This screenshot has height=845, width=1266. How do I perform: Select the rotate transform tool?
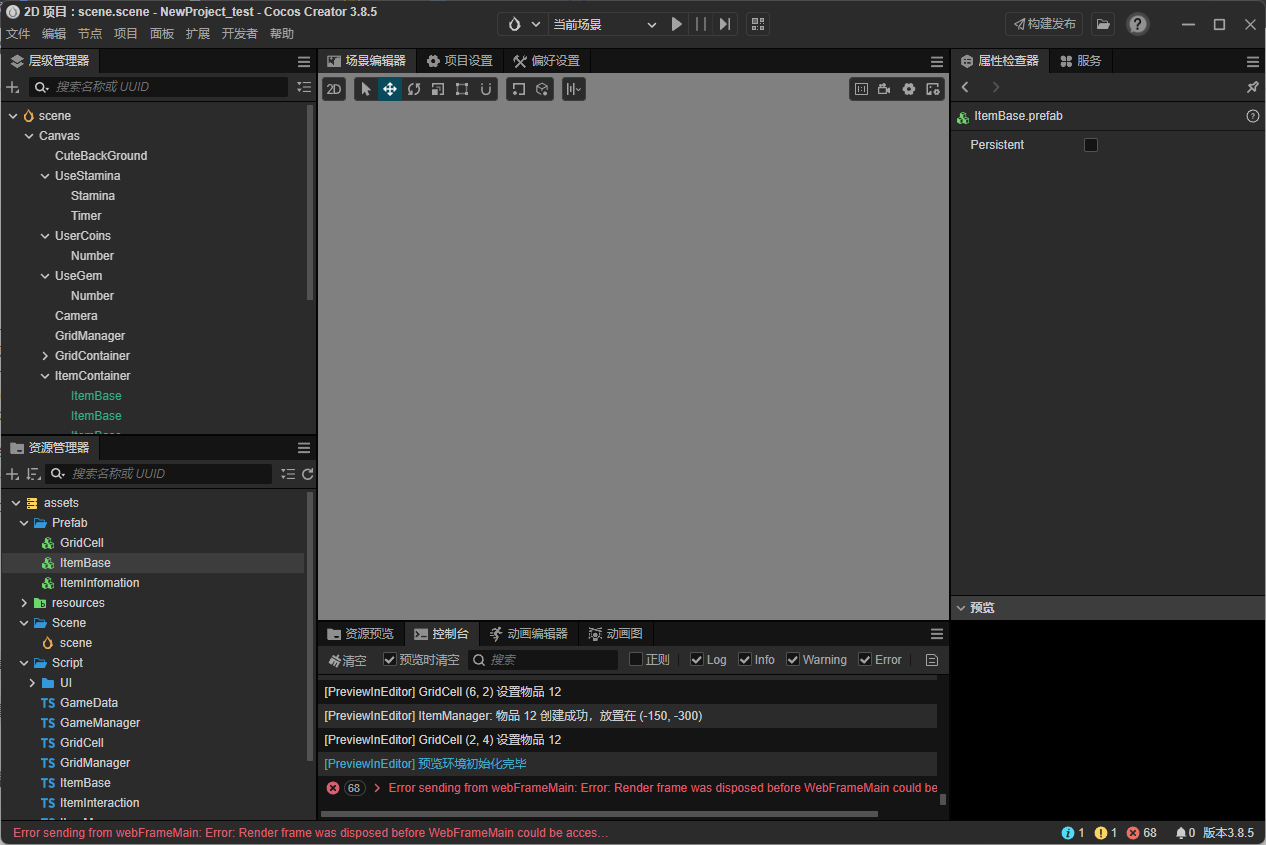coord(414,89)
